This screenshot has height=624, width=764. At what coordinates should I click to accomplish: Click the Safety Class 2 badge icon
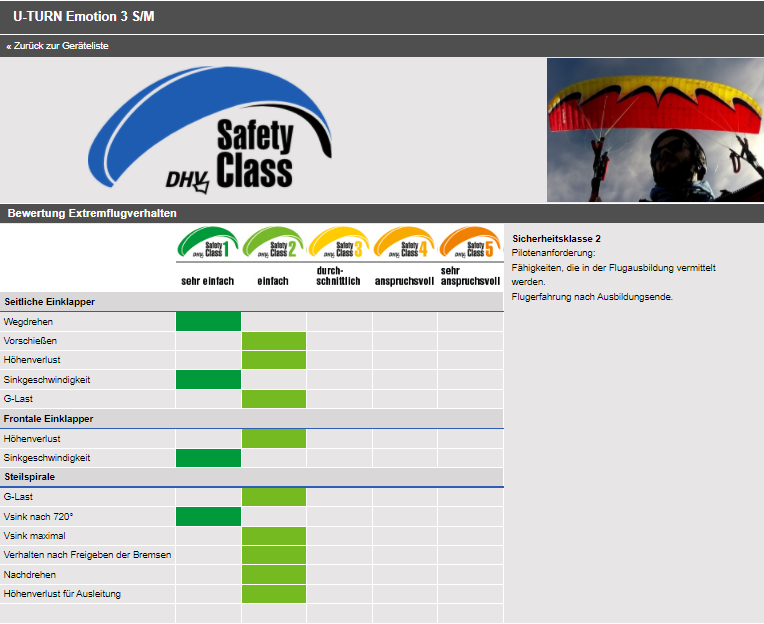(273, 242)
